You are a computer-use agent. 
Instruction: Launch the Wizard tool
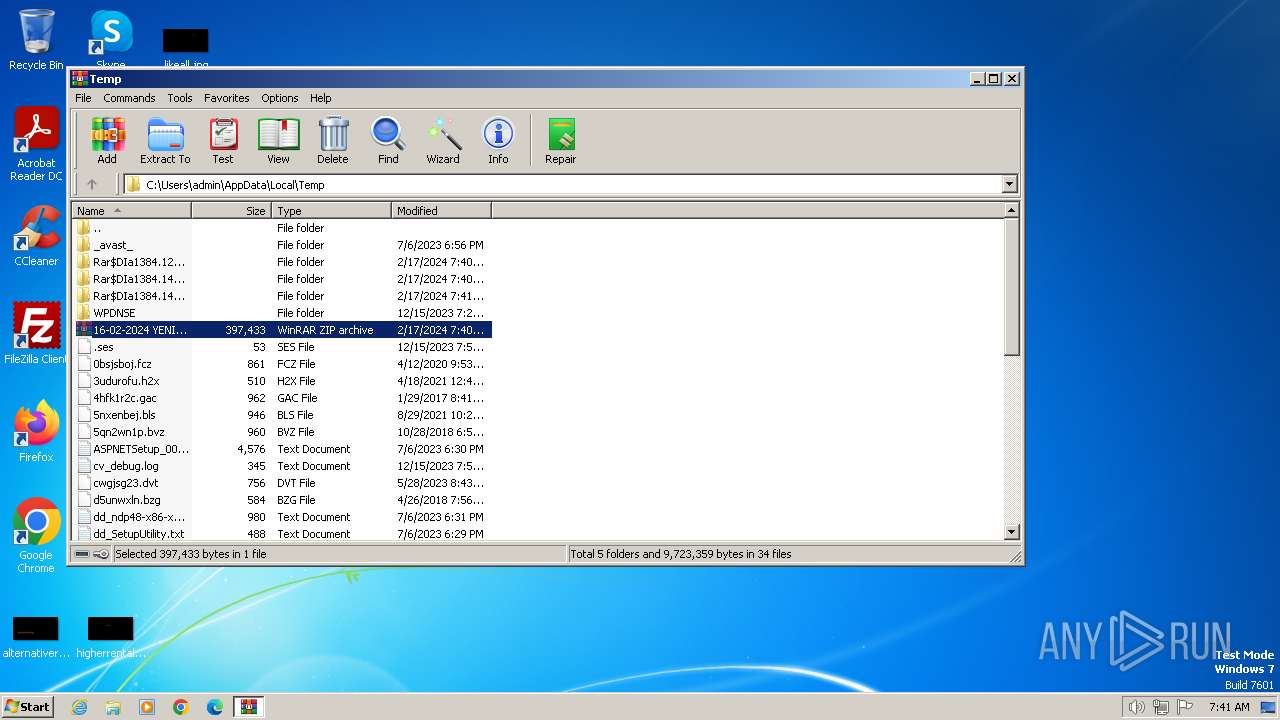tap(443, 140)
